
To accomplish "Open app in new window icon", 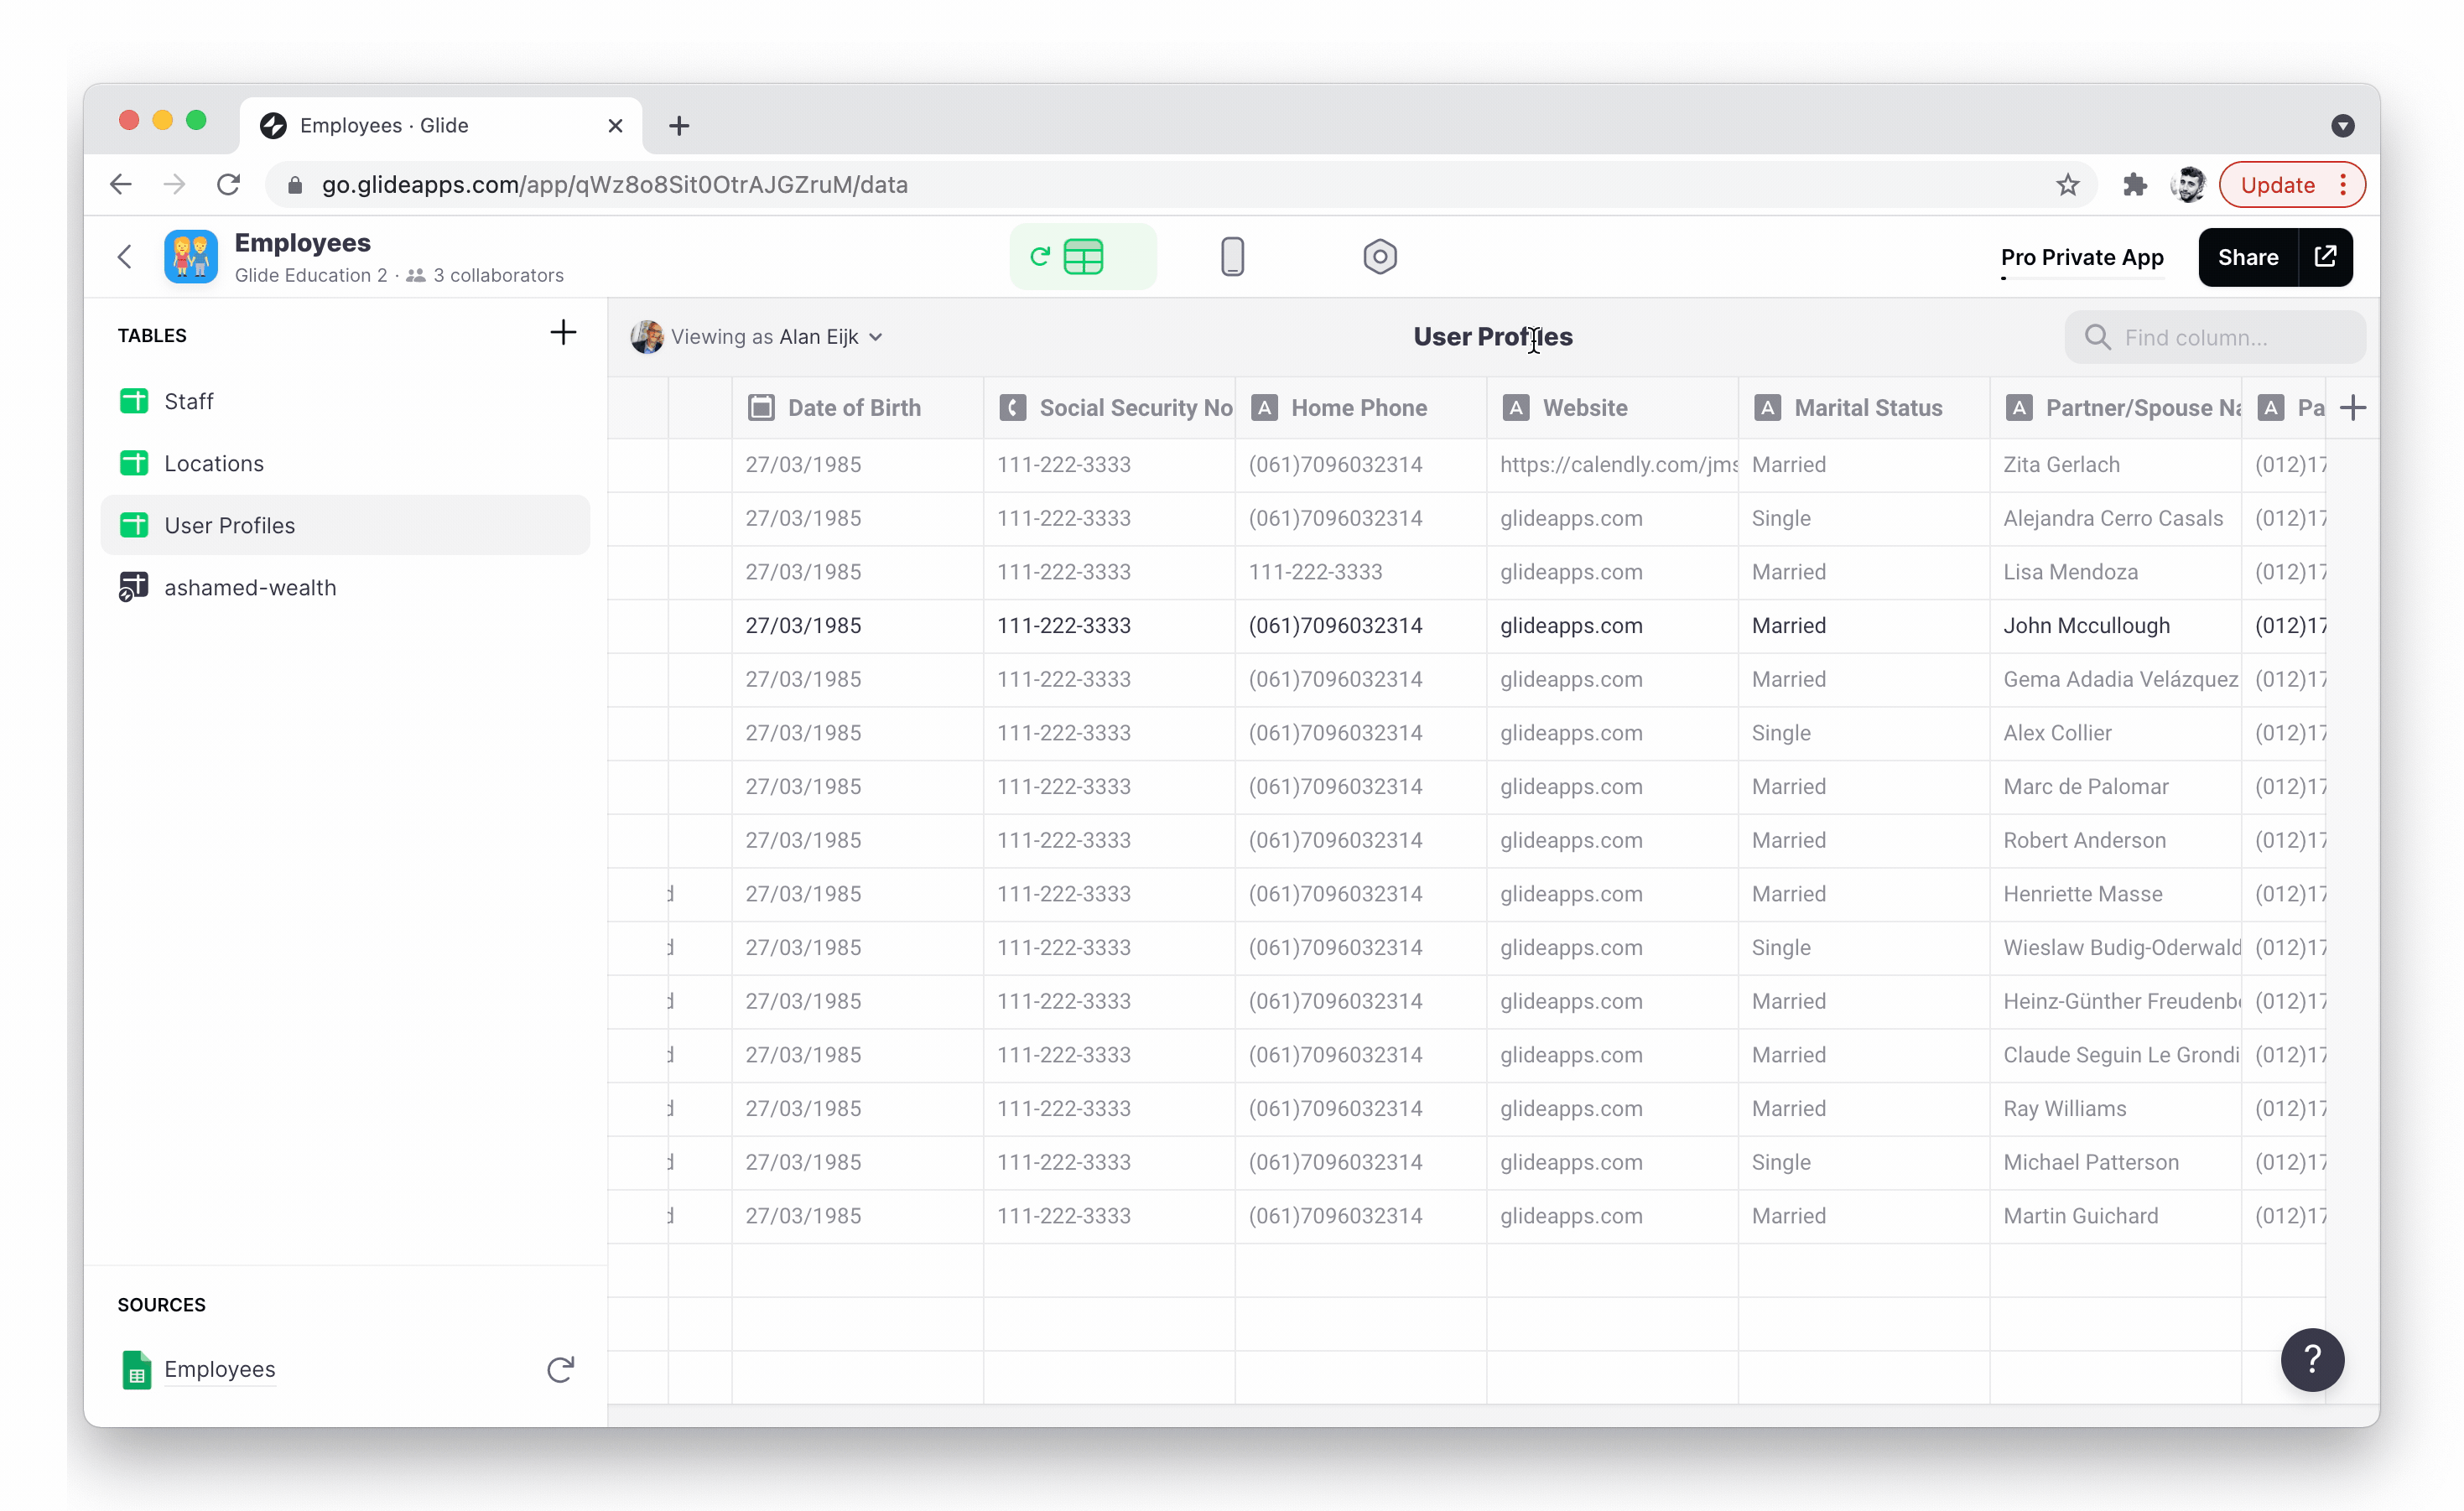I will (2326, 257).
